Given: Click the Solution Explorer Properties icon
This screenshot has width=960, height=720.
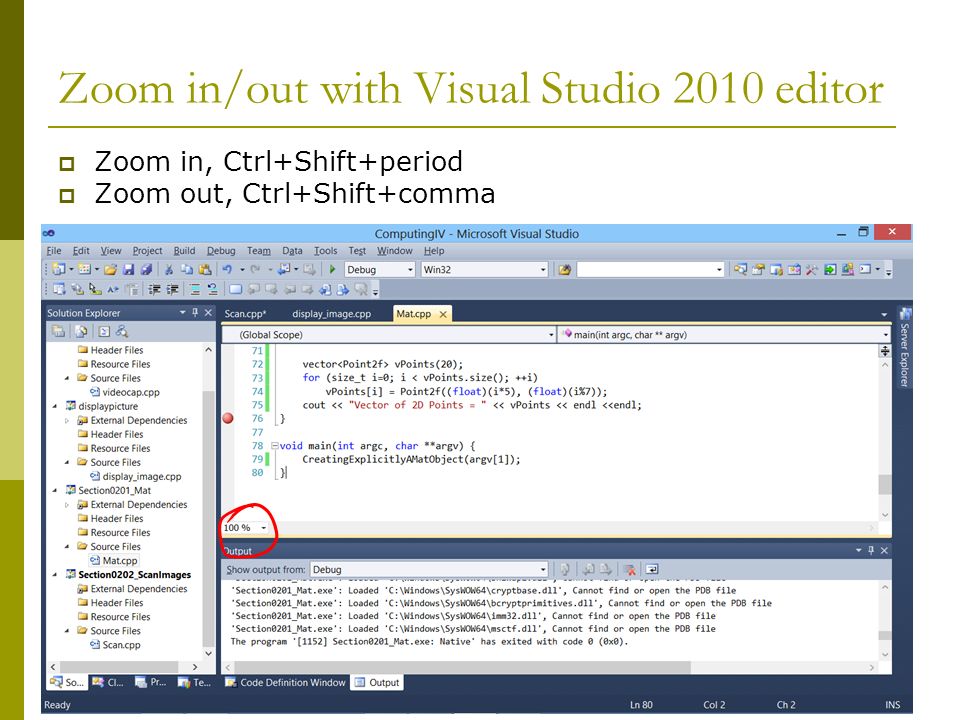Looking at the screenshot, I should point(58,331).
